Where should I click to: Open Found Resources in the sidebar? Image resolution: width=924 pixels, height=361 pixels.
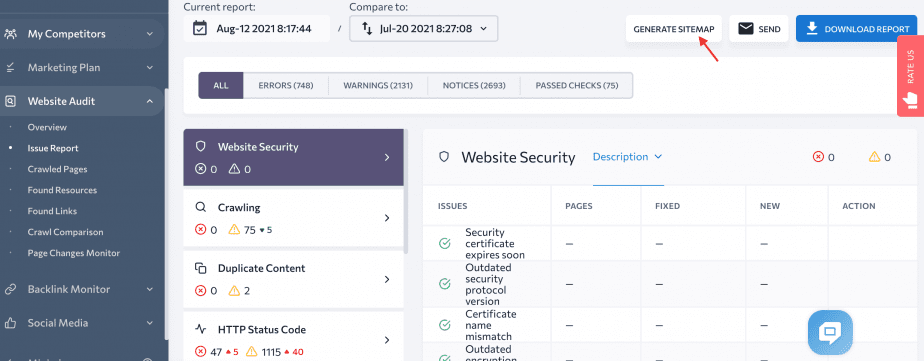coord(62,190)
